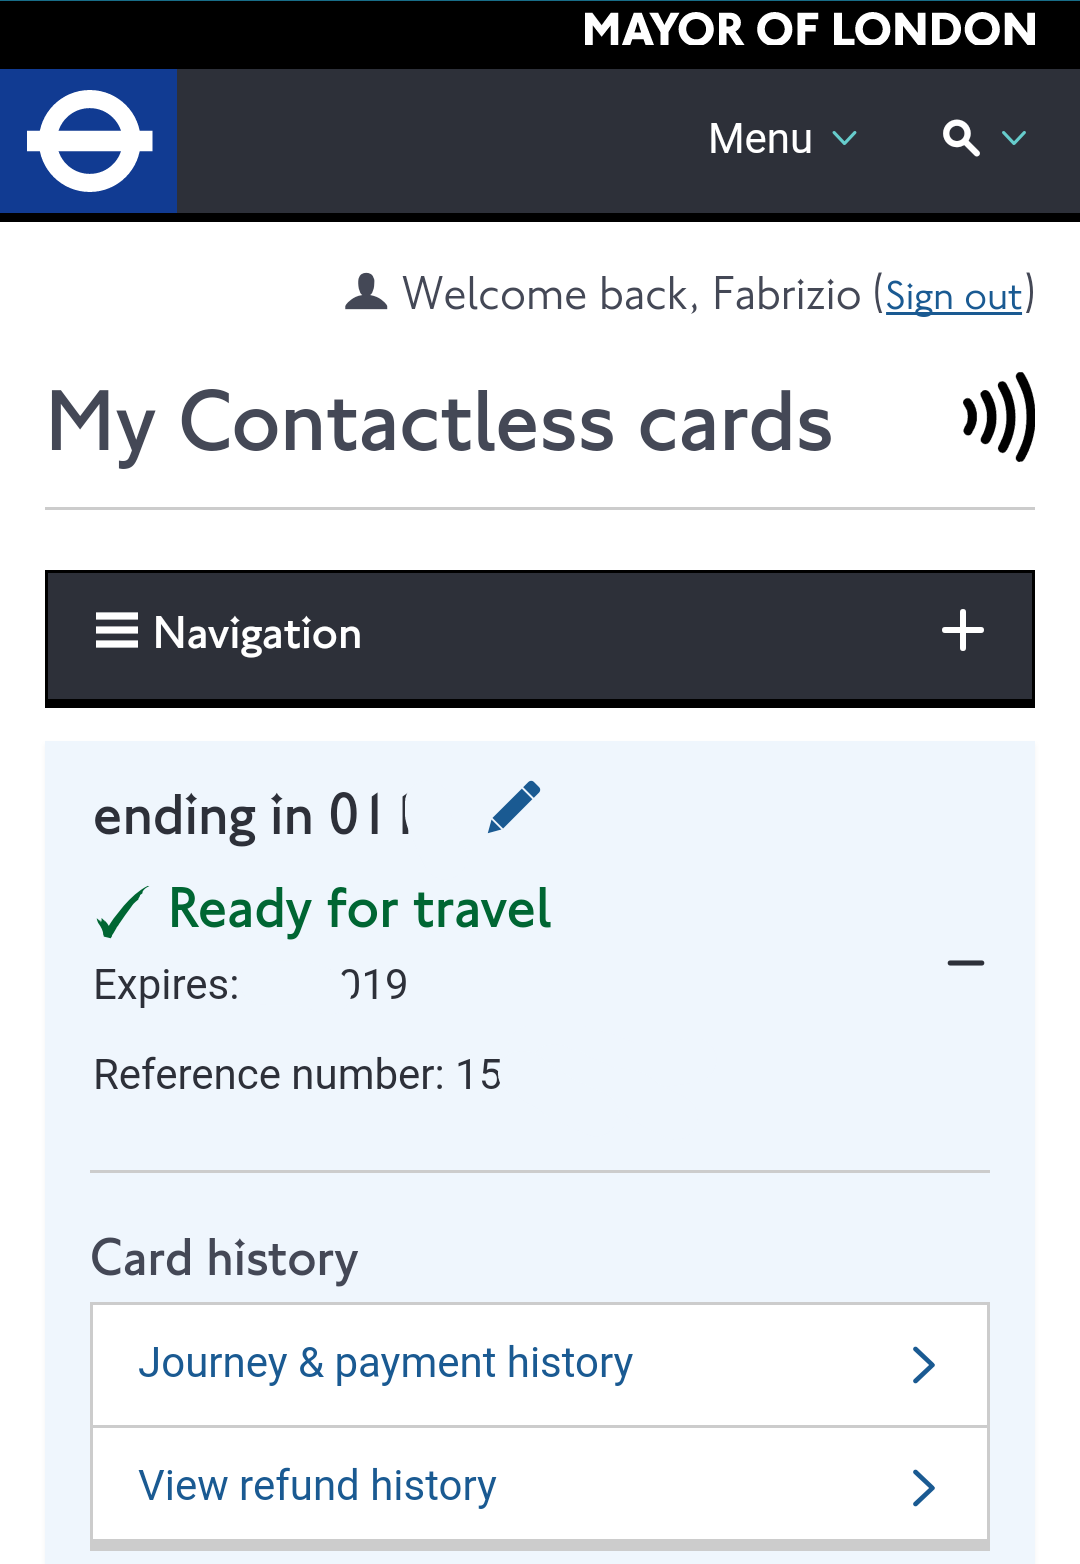Click the Sign out link
The height and width of the screenshot is (1564, 1080).
[953, 296]
